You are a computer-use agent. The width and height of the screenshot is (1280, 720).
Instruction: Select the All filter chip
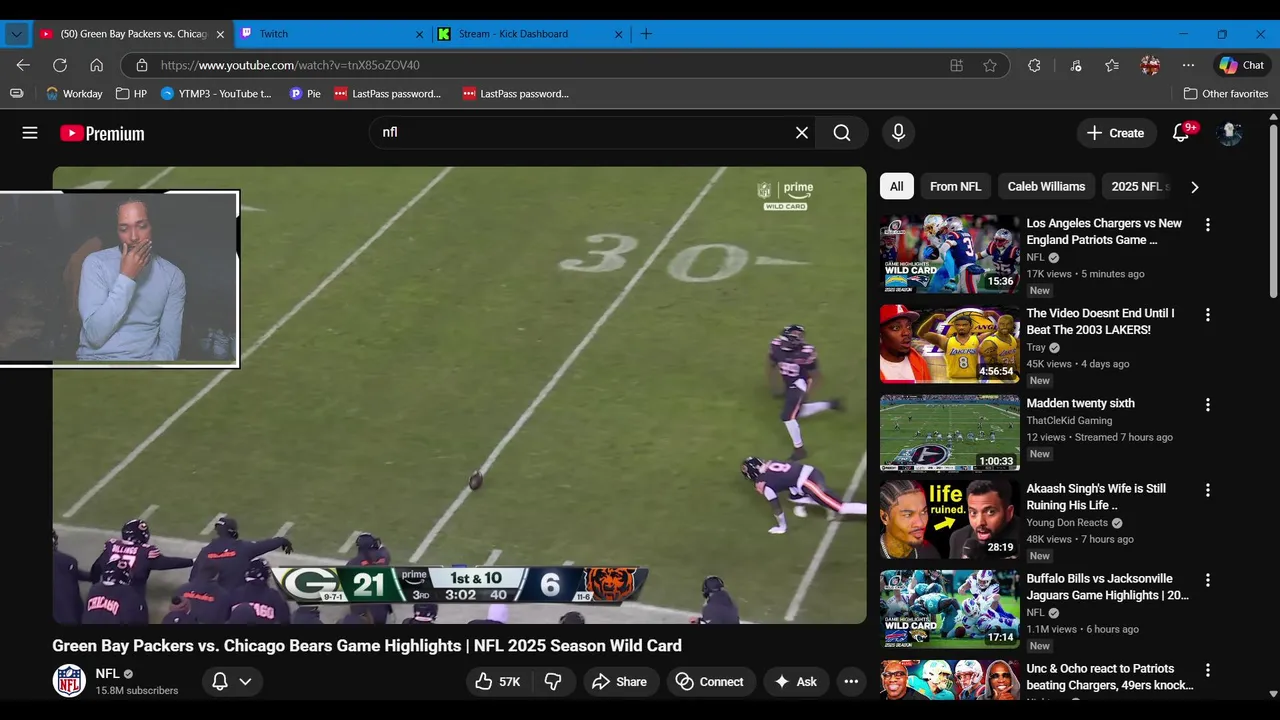coord(897,186)
